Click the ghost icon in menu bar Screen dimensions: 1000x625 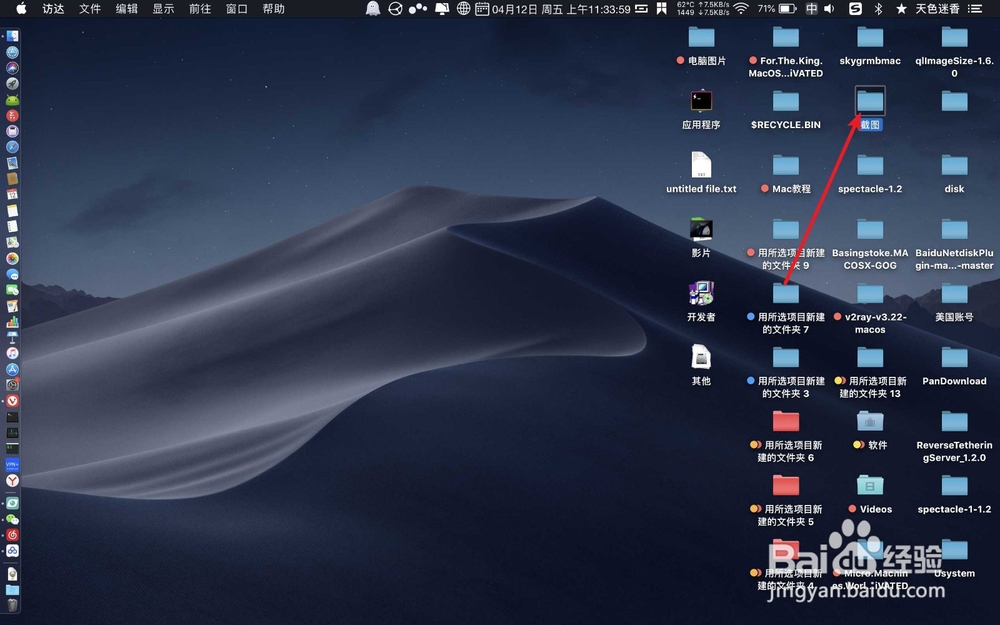click(372, 8)
